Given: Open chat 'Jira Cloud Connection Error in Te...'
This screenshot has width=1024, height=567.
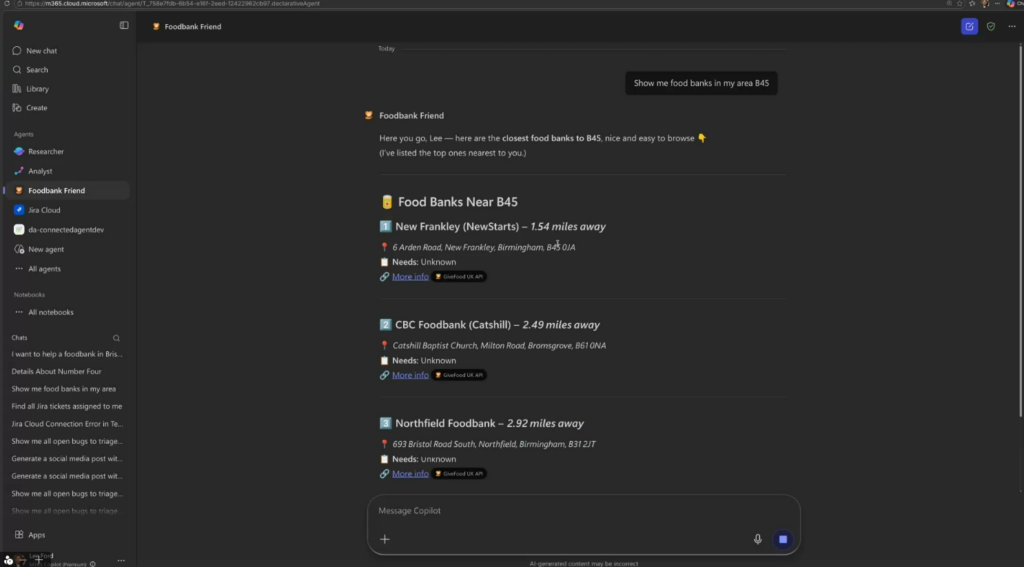Looking at the screenshot, I should tap(67, 424).
